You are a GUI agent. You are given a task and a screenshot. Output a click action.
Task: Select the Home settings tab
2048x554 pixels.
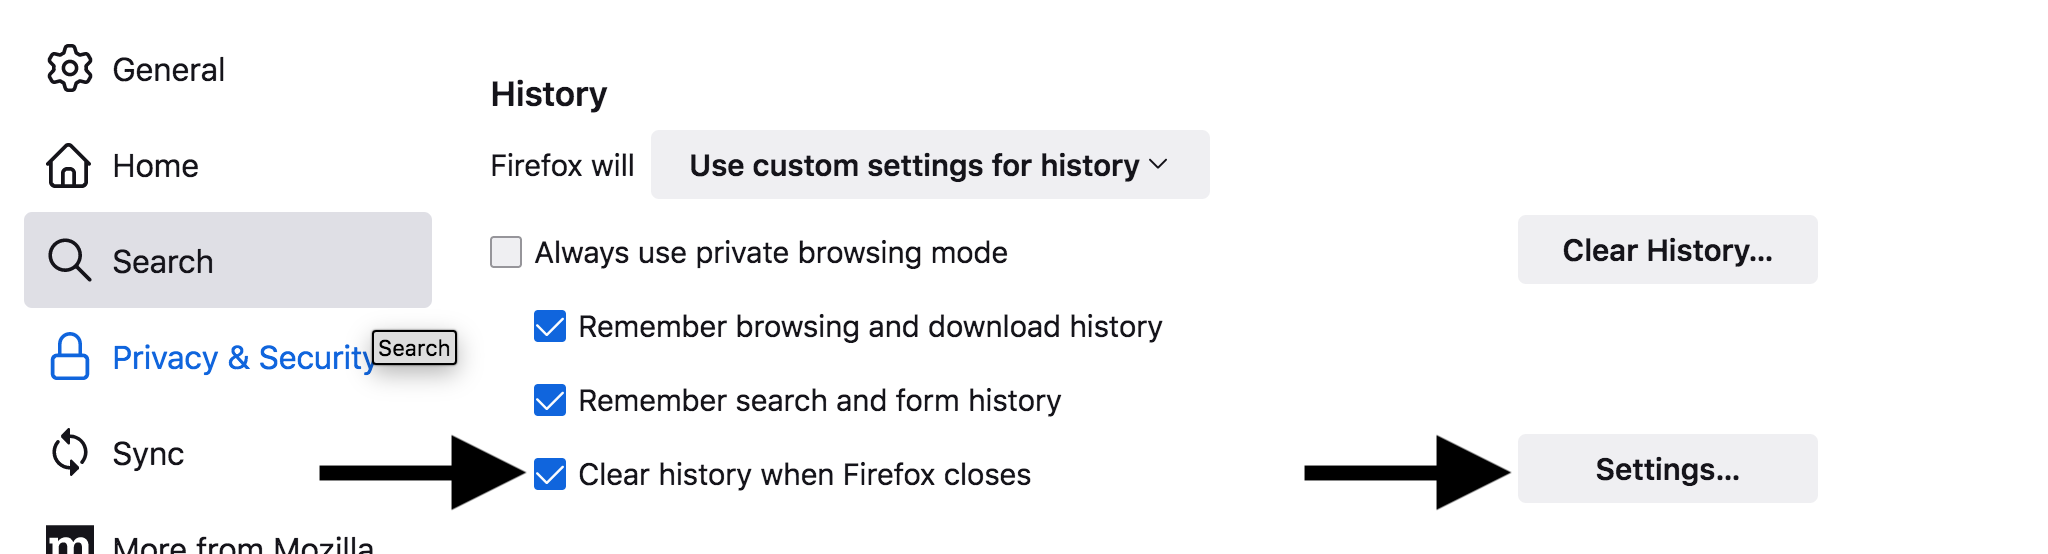point(155,166)
